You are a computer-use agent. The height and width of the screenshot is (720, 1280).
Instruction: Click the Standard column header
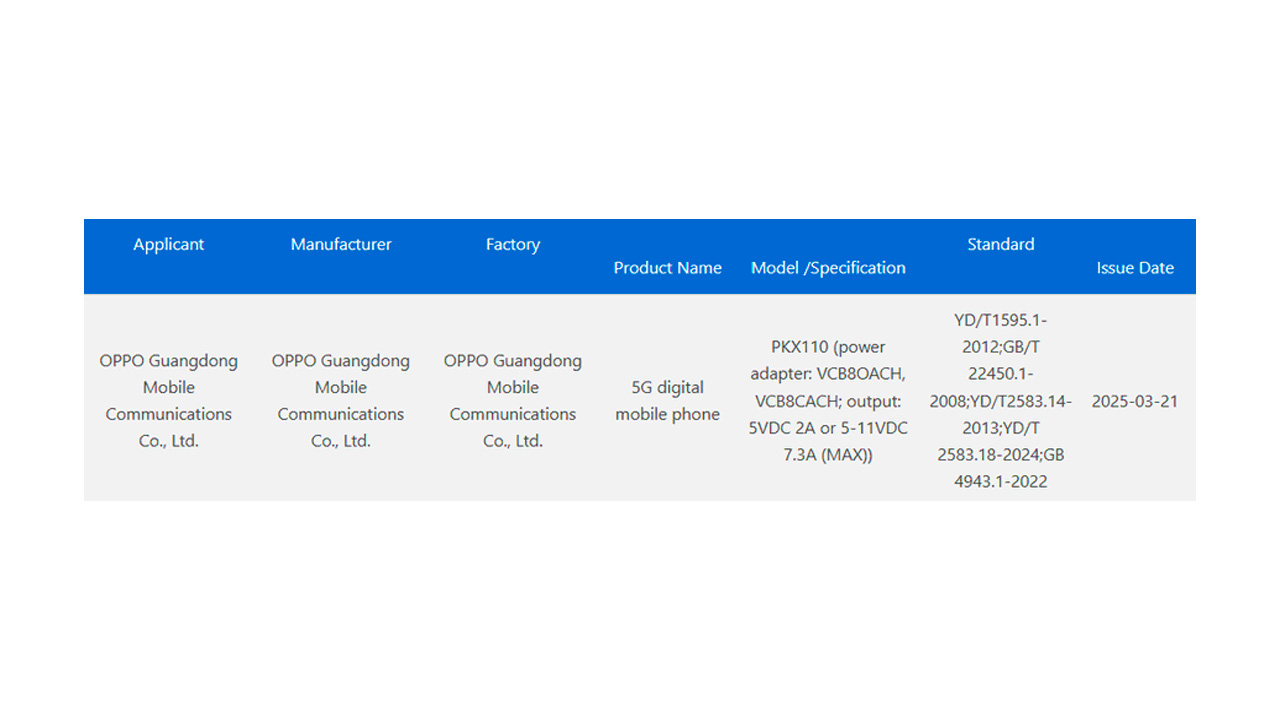tap(1001, 245)
